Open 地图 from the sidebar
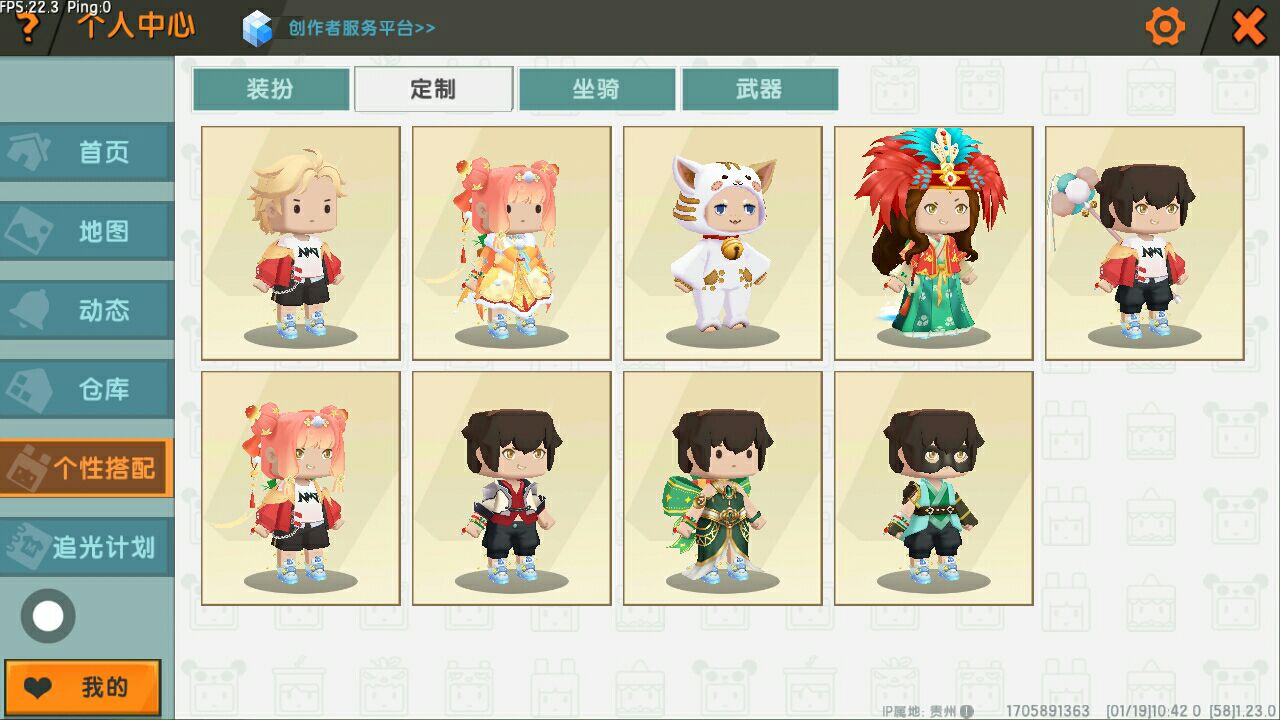The image size is (1280, 720). [x=86, y=231]
